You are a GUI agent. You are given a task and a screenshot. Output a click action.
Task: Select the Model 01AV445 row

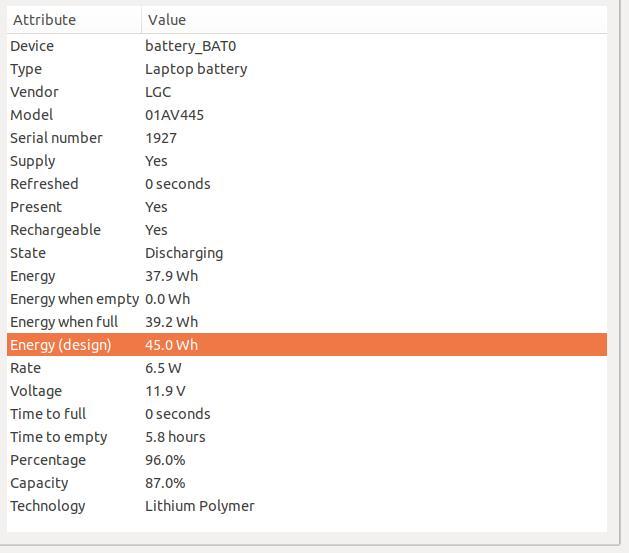pos(307,115)
